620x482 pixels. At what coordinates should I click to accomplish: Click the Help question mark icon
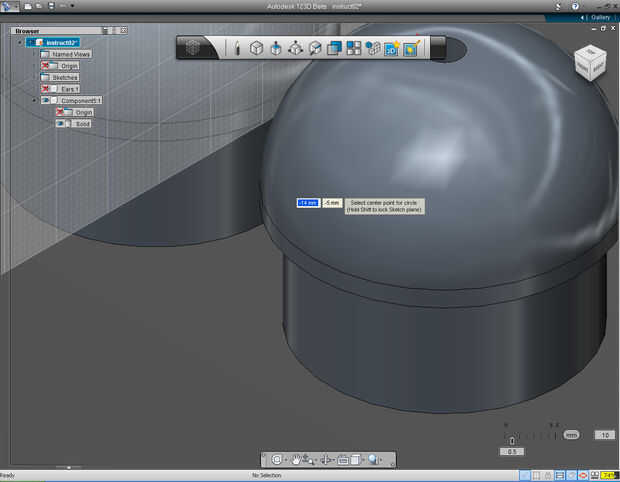pyautogui.click(x=575, y=6)
